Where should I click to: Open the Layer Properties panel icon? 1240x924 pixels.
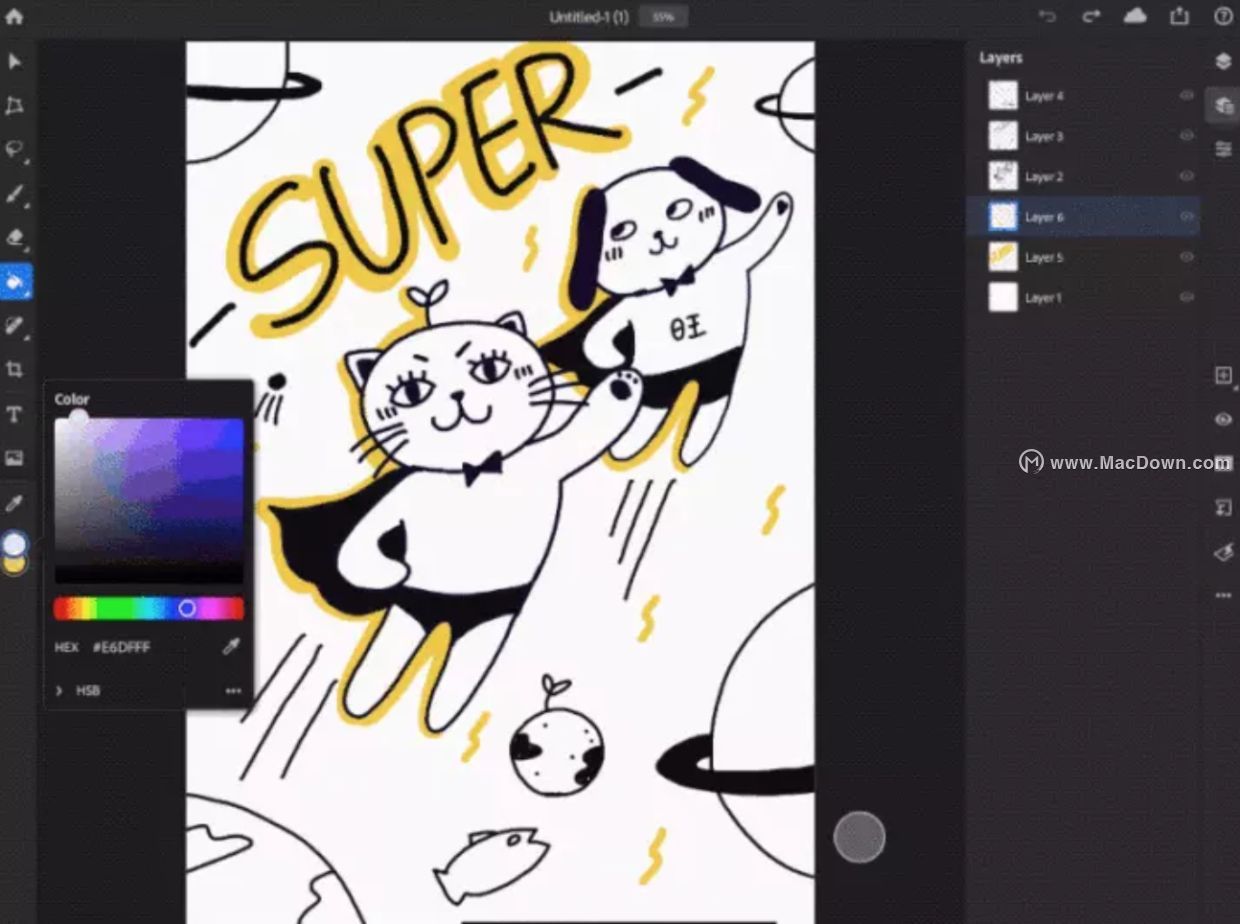point(1223,105)
